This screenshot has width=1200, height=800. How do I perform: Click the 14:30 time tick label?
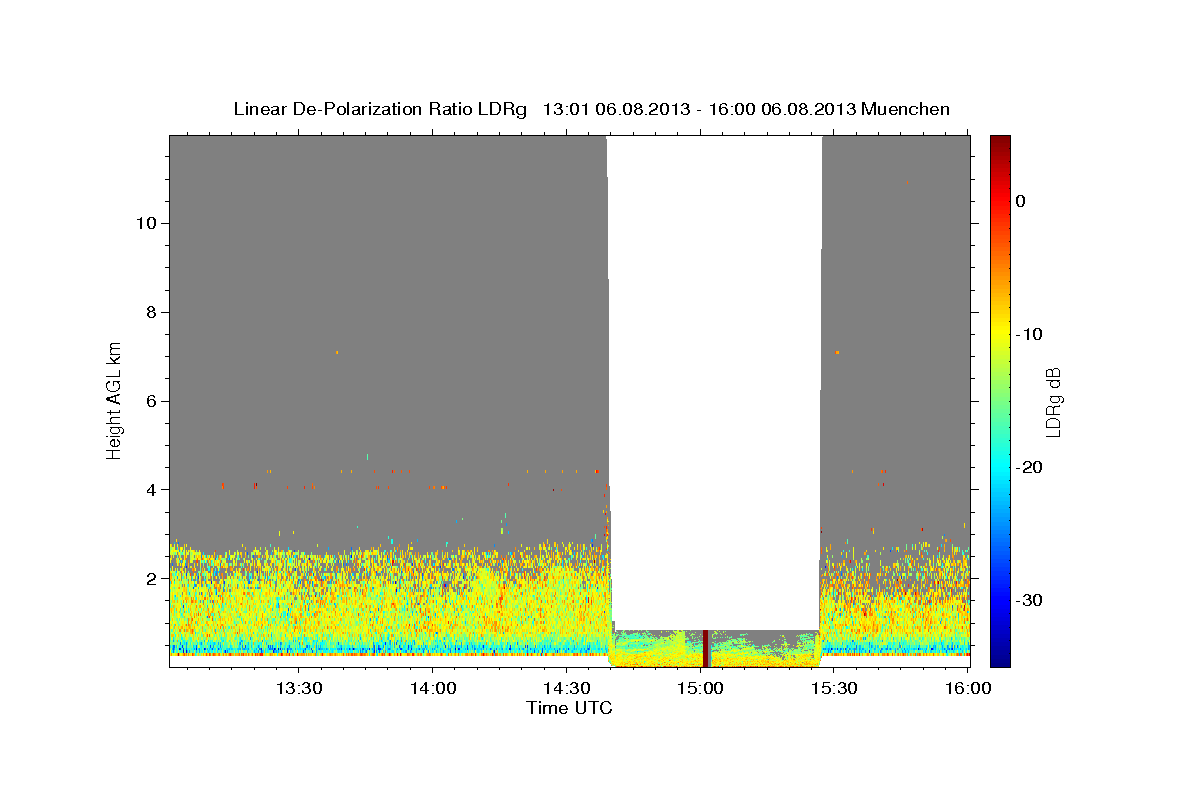(566, 689)
